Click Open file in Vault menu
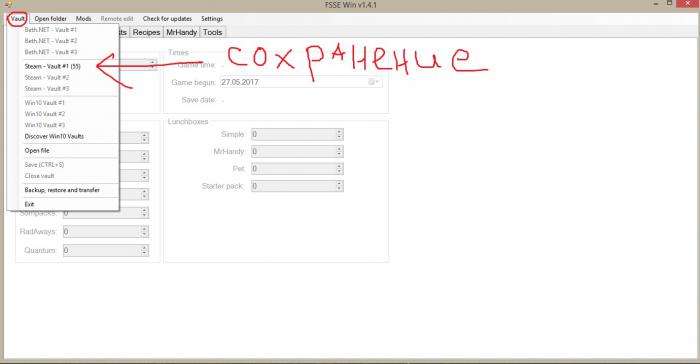This screenshot has height=364, width=700. (x=37, y=151)
